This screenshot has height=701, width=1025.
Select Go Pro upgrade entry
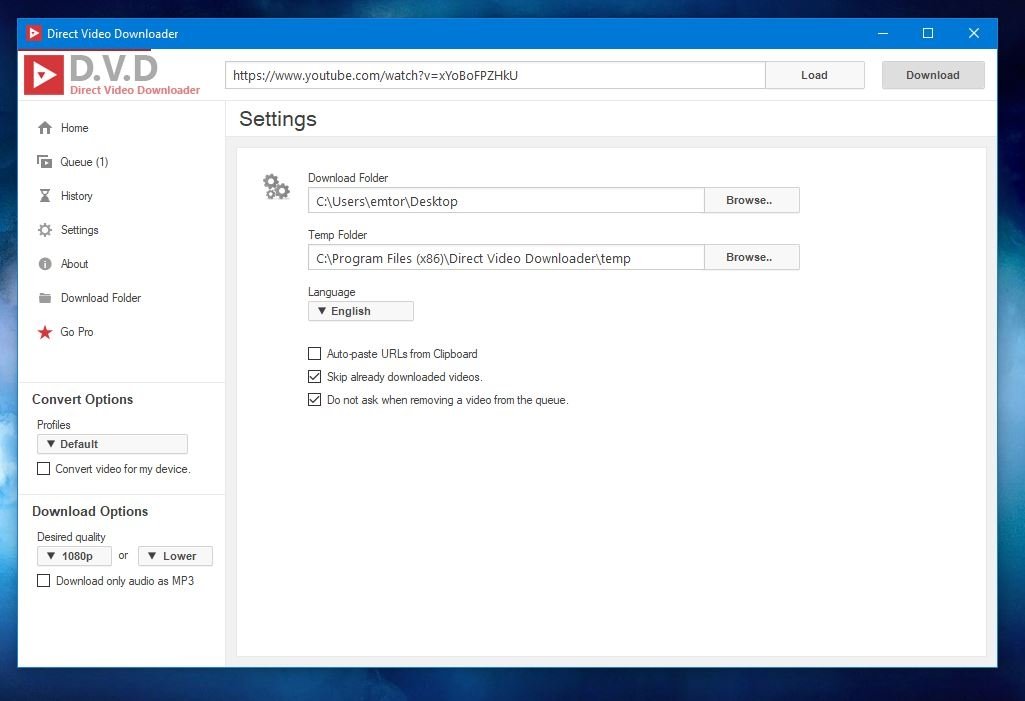tap(76, 332)
